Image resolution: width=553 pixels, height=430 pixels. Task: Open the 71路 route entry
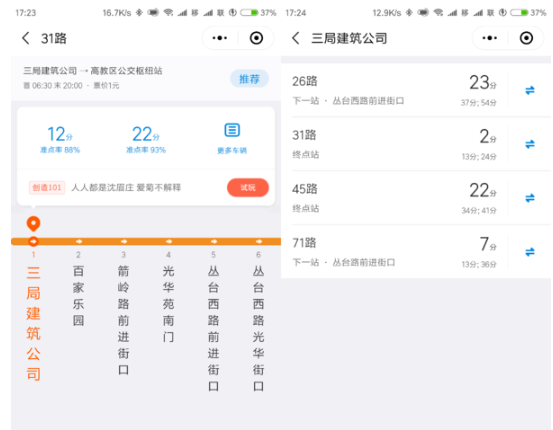coord(395,252)
